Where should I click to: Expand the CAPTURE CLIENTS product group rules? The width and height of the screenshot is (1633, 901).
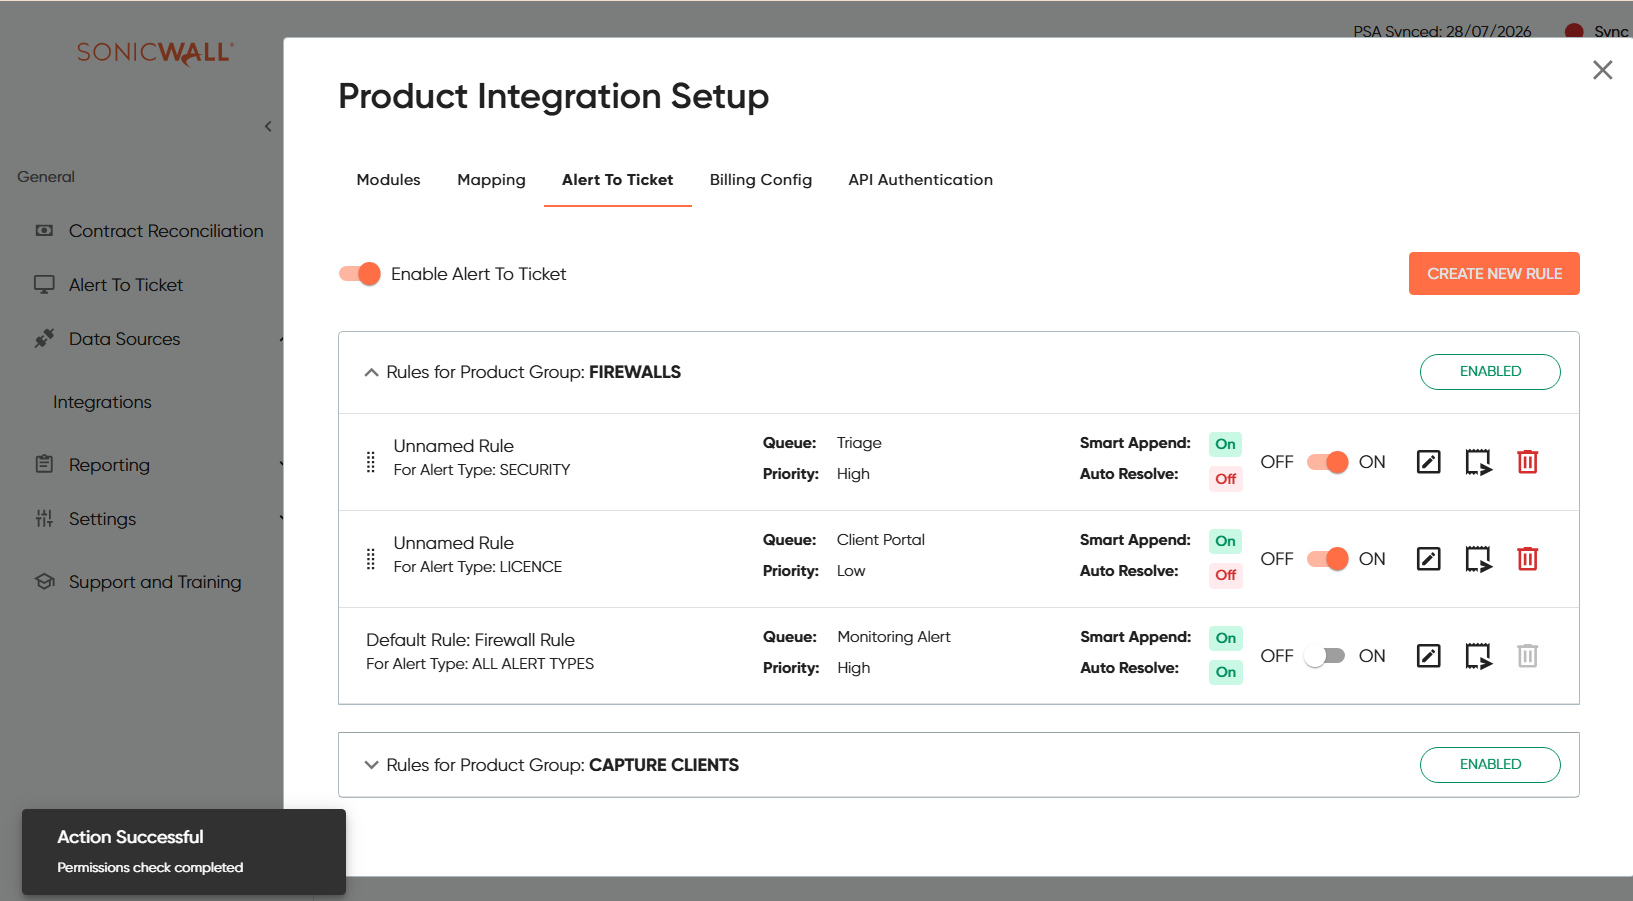371,765
